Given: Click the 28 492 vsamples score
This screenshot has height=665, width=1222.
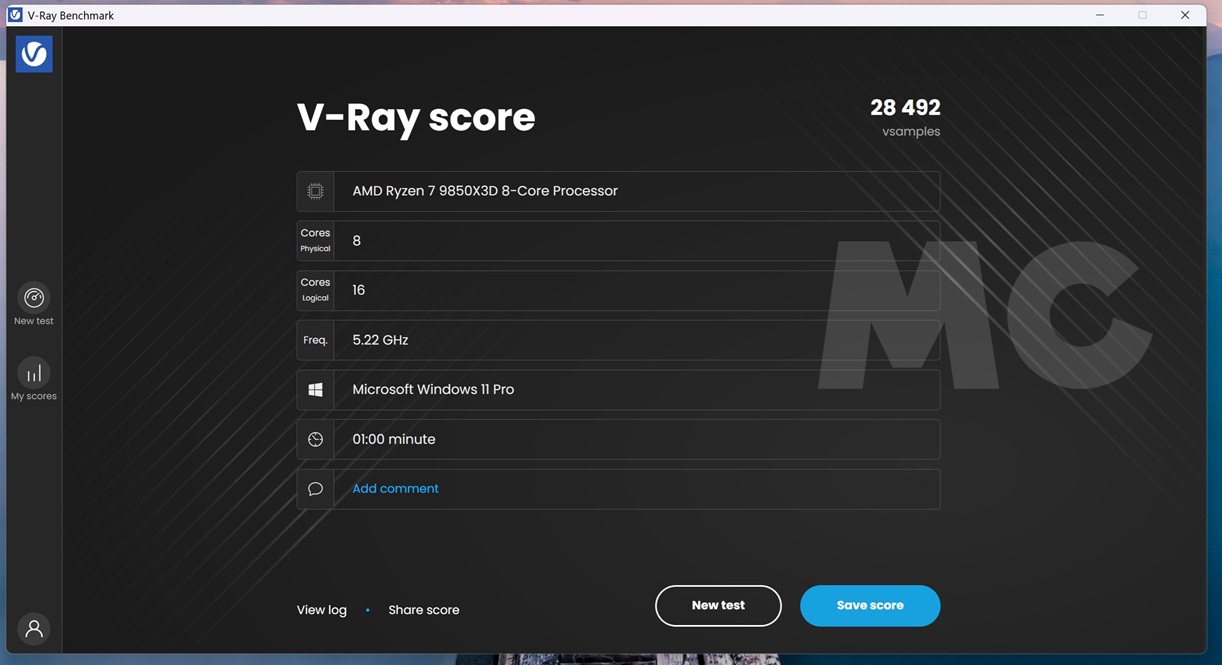Looking at the screenshot, I should point(905,108).
